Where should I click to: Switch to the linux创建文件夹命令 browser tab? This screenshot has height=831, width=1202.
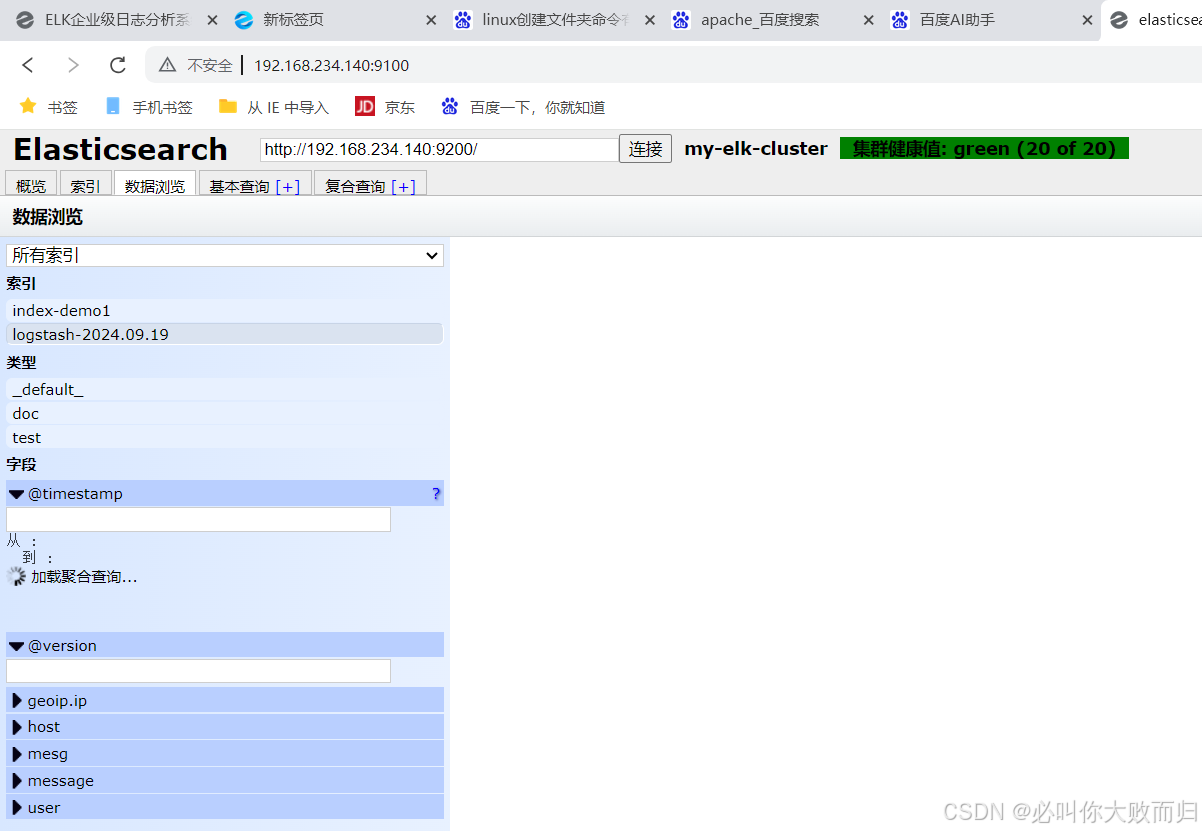coord(553,20)
